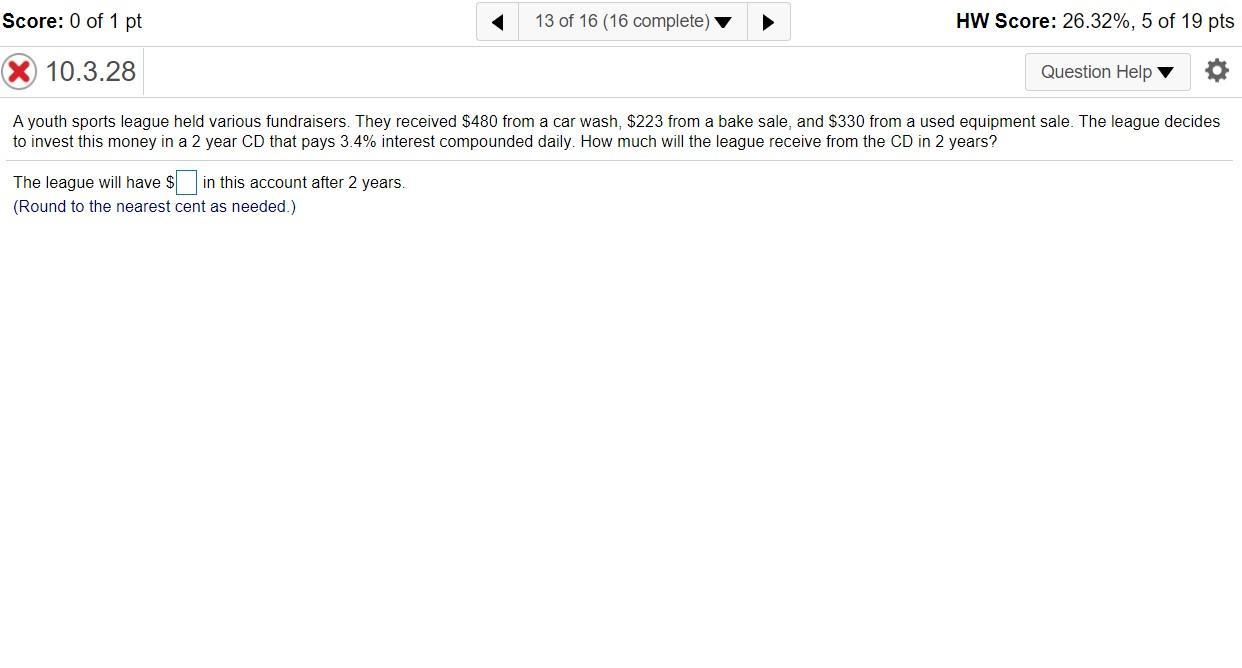Open the Question Help menu
This screenshot has height=668, width=1242.
pyautogui.click(x=1107, y=72)
